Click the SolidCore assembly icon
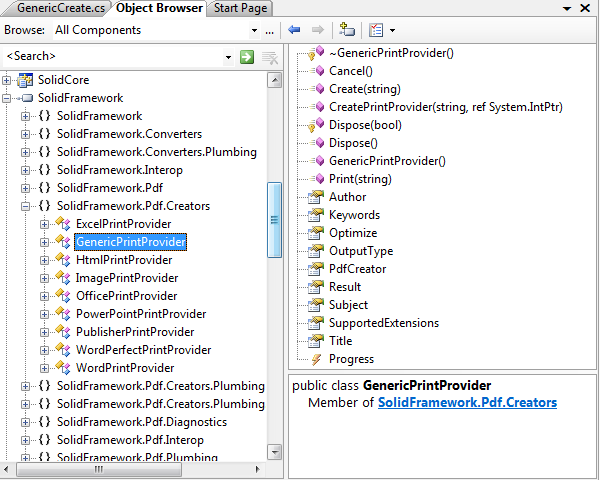 (x=25, y=80)
